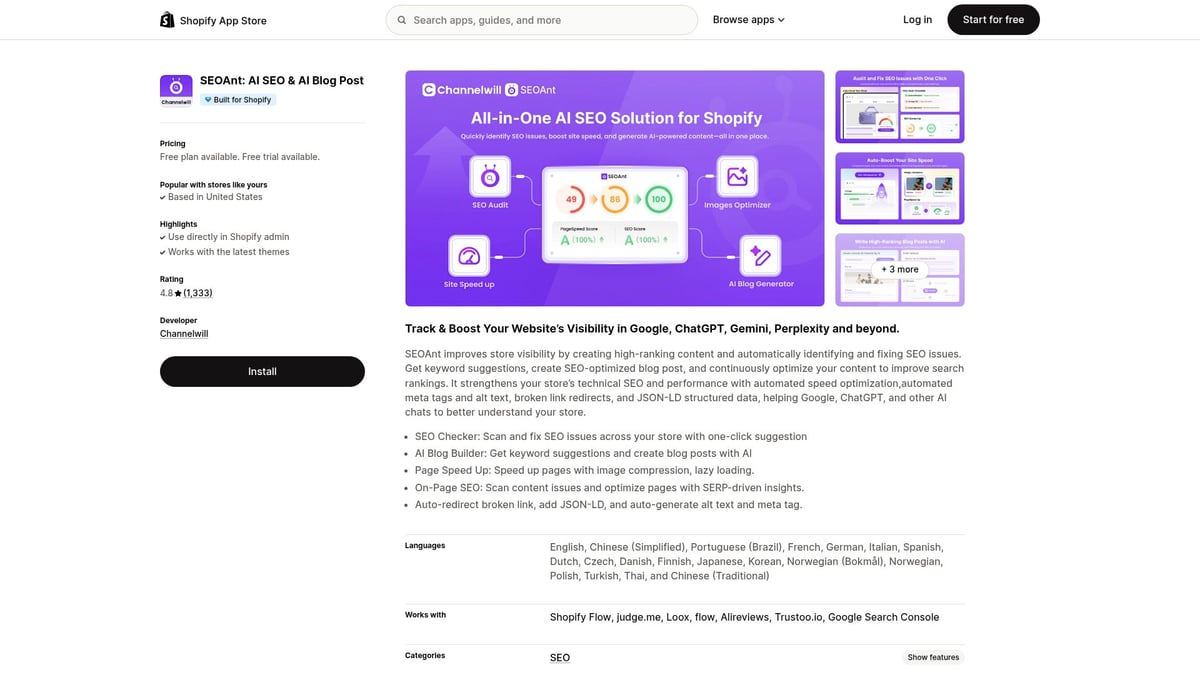The height and width of the screenshot is (675, 1200).
Task: Select Log in from the top navigation
Action: click(916, 19)
